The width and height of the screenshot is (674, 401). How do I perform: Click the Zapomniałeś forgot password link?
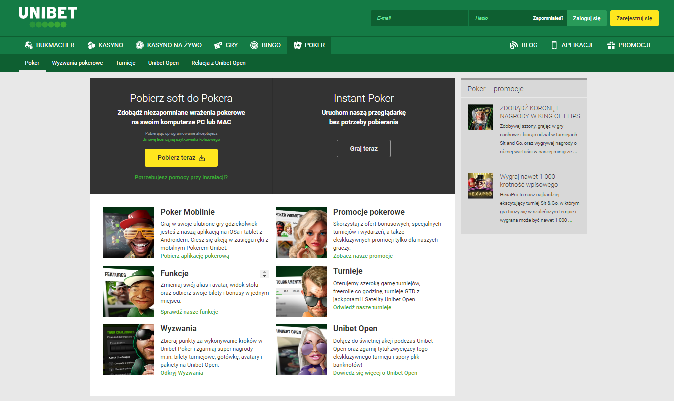[x=548, y=18]
